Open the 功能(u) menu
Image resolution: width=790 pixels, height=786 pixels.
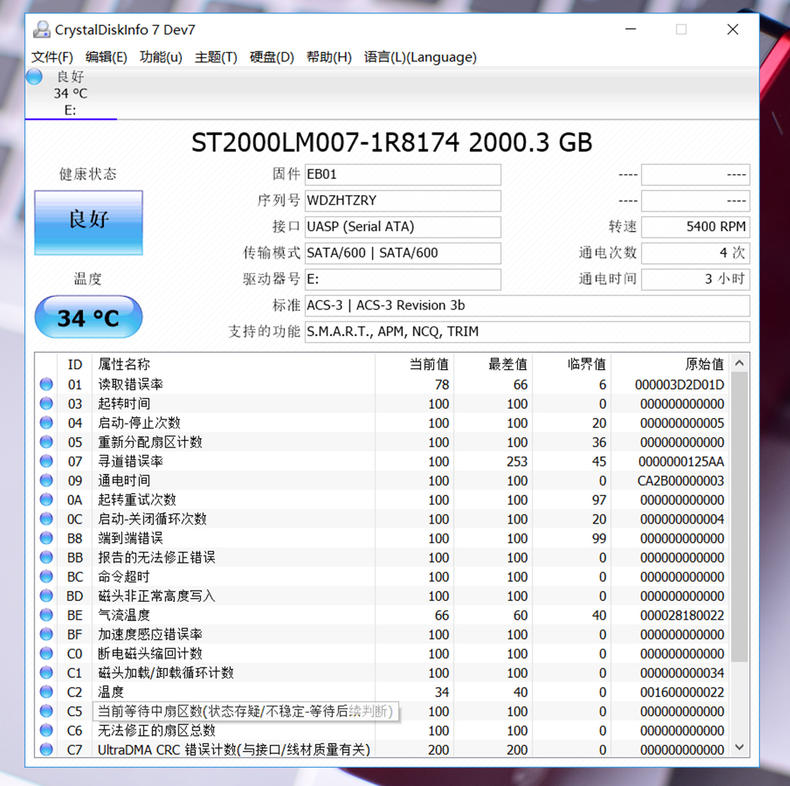click(x=160, y=57)
